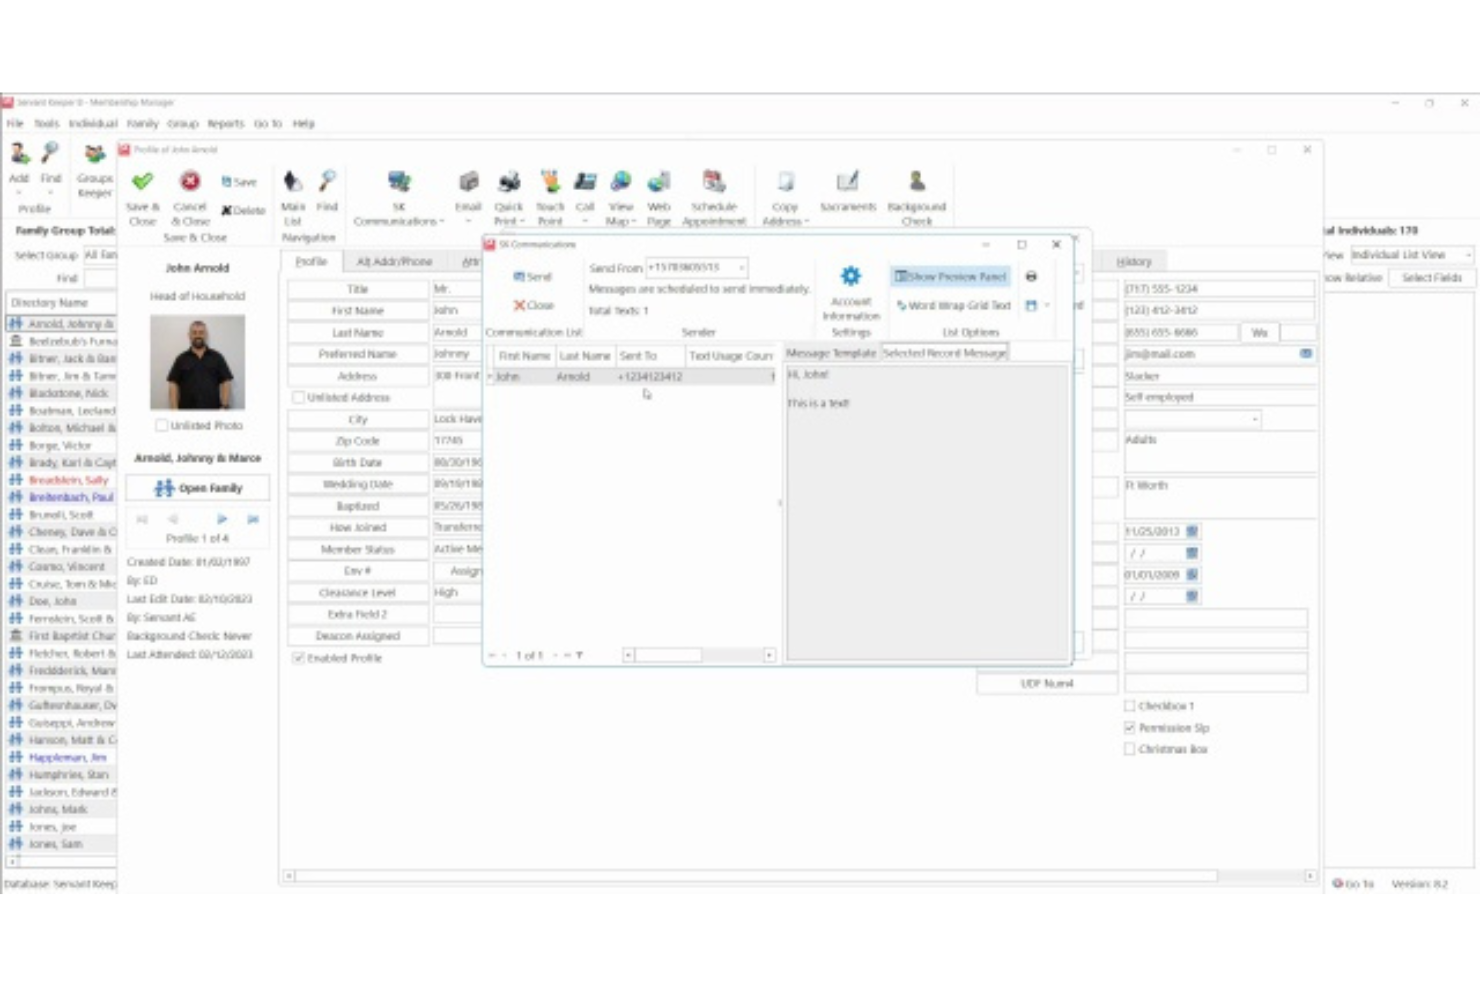Screen dimensions: 1480x987
Task: Click the Quick Print icon
Action: click(509, 181)
